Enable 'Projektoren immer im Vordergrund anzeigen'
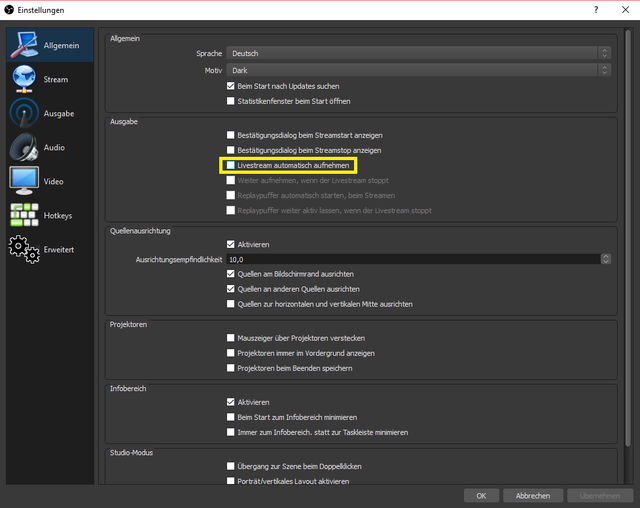 [231, 353]
